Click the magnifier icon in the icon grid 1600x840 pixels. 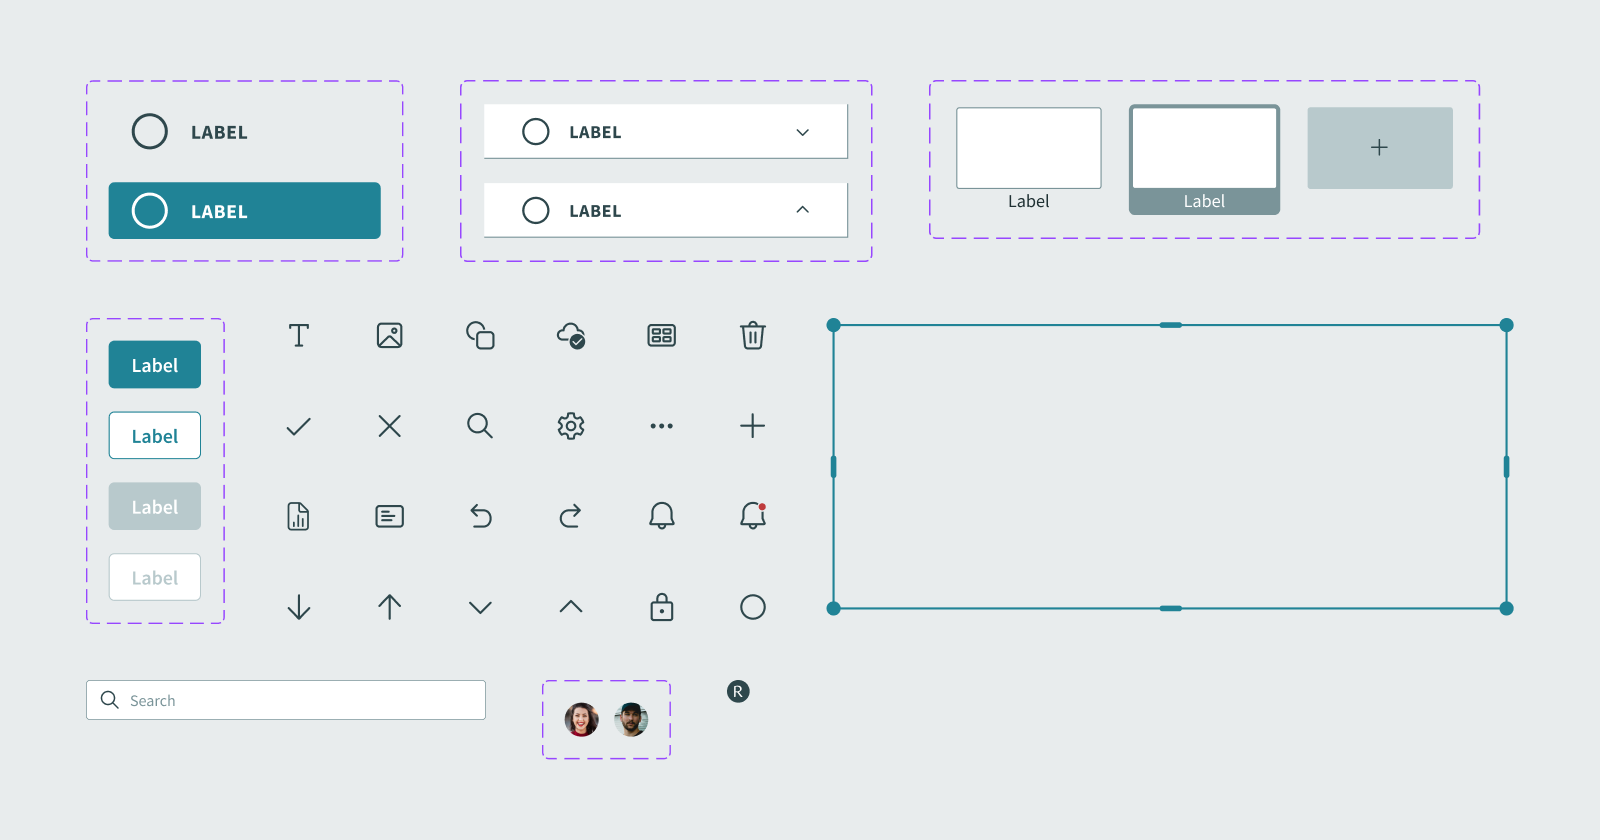[480, 426]
